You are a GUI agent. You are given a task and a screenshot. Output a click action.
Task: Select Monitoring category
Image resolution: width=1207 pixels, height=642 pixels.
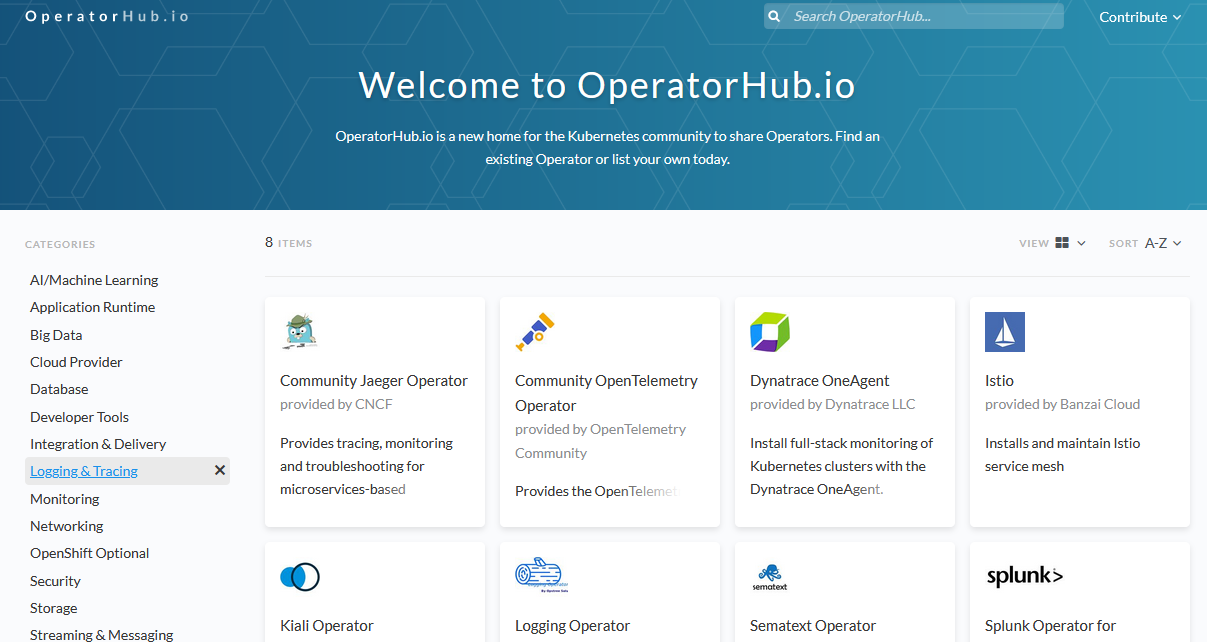click(64, 499)
